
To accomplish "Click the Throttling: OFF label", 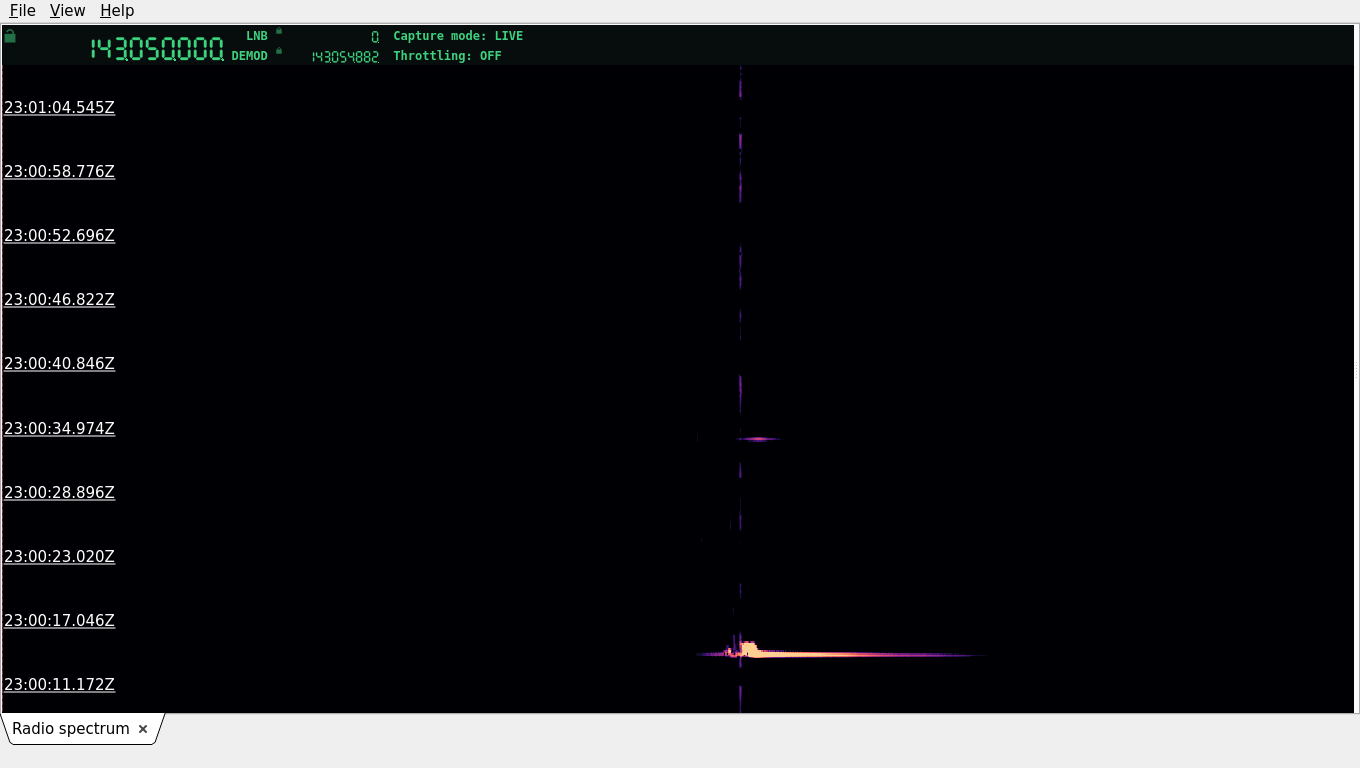I will 447,56.
